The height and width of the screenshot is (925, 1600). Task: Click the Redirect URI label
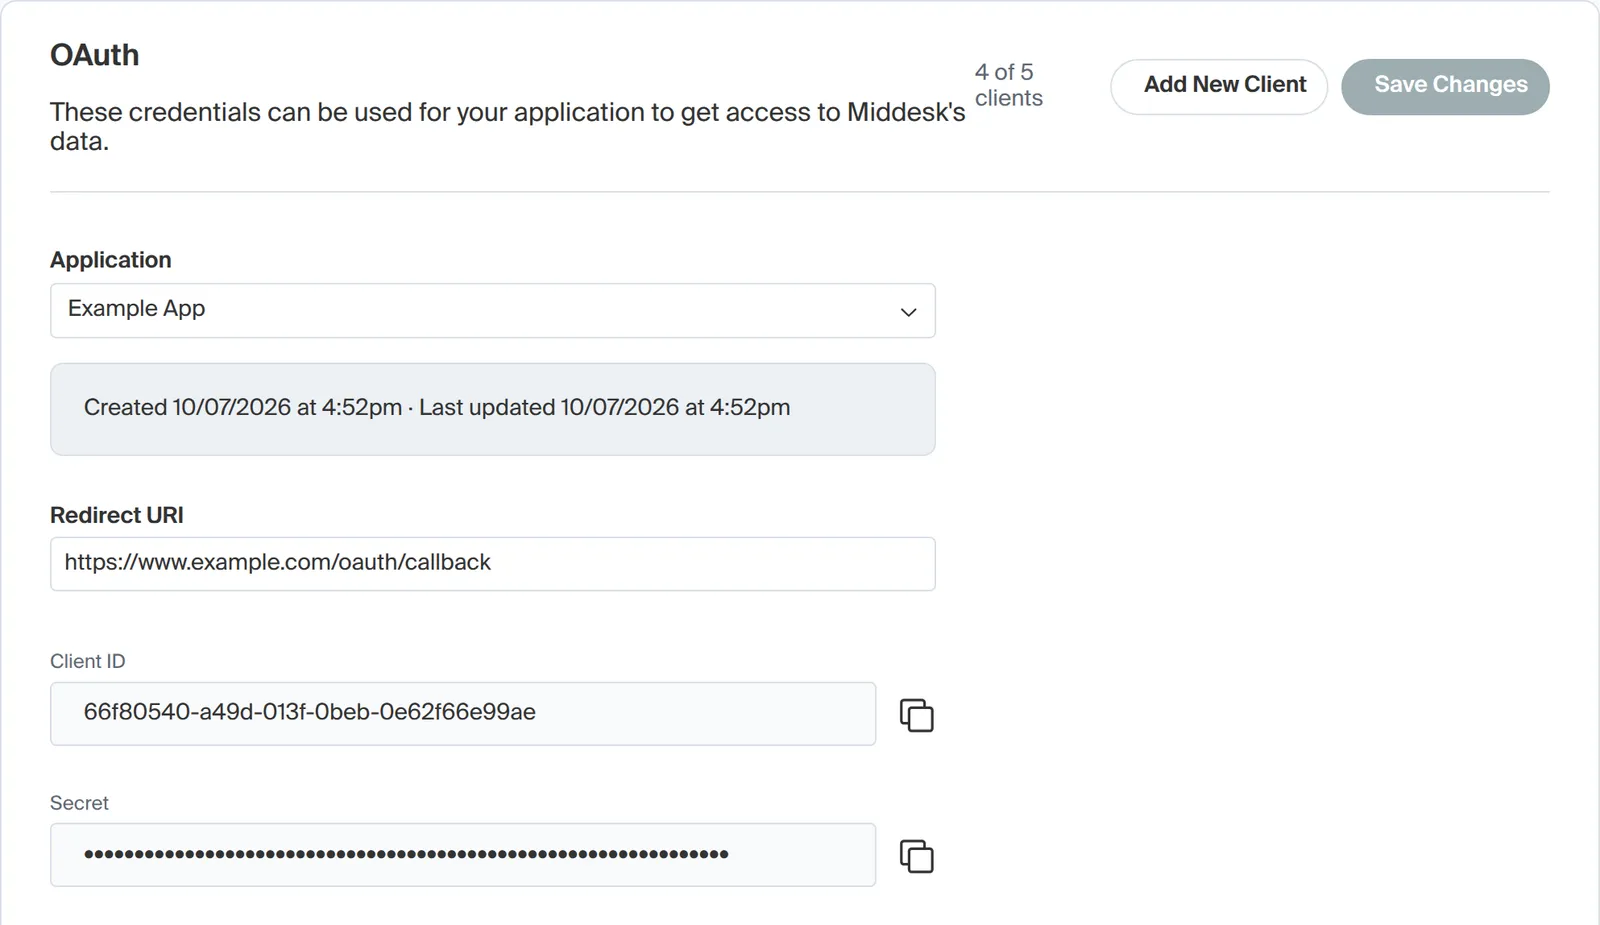pos(117,515)
